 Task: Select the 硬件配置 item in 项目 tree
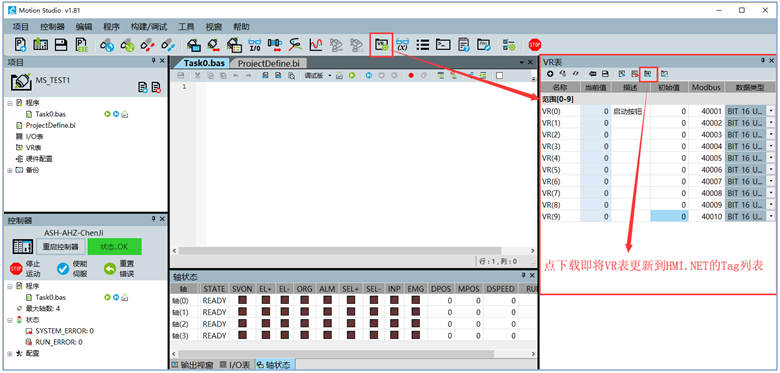[39, 159]
